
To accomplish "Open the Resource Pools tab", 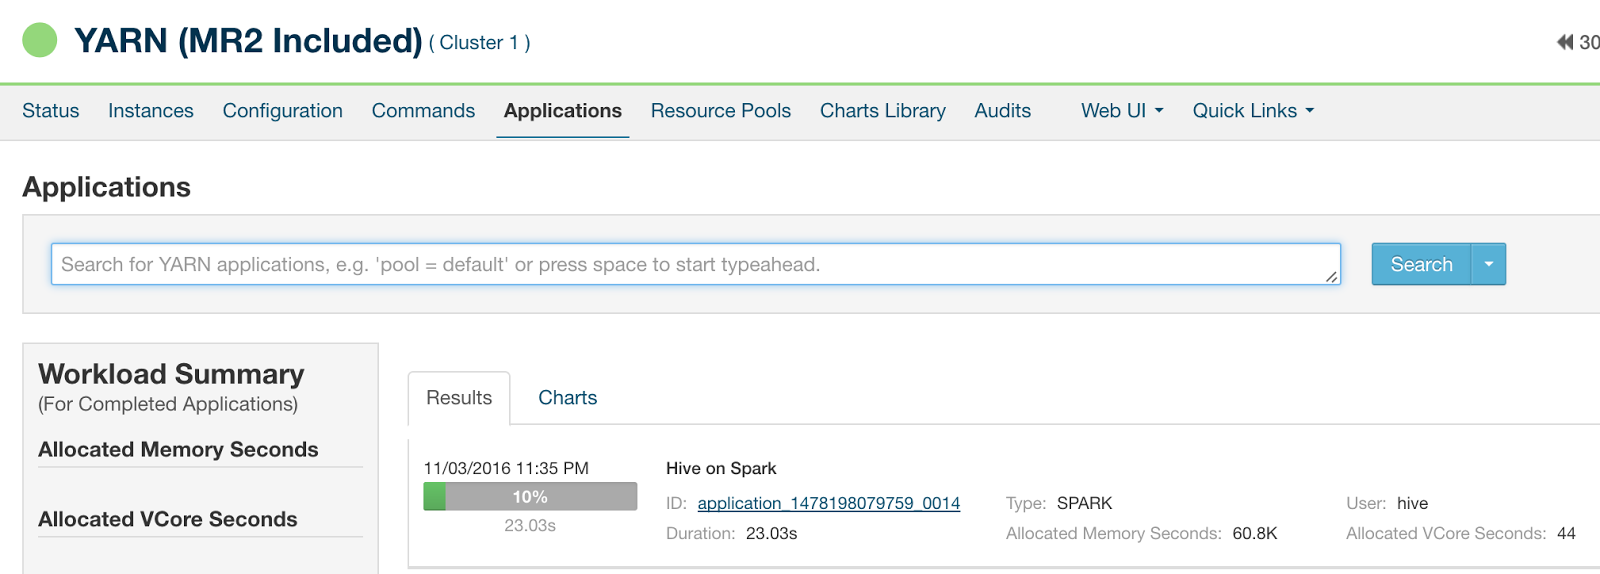I will 720,111.
